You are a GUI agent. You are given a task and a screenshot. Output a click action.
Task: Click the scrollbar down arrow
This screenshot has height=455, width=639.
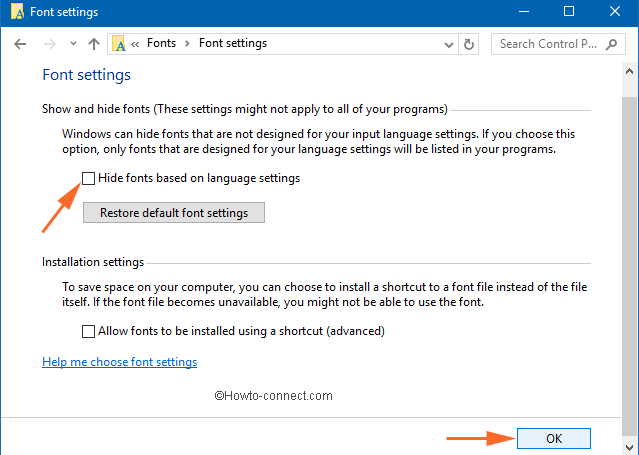(x=629, y=446)
